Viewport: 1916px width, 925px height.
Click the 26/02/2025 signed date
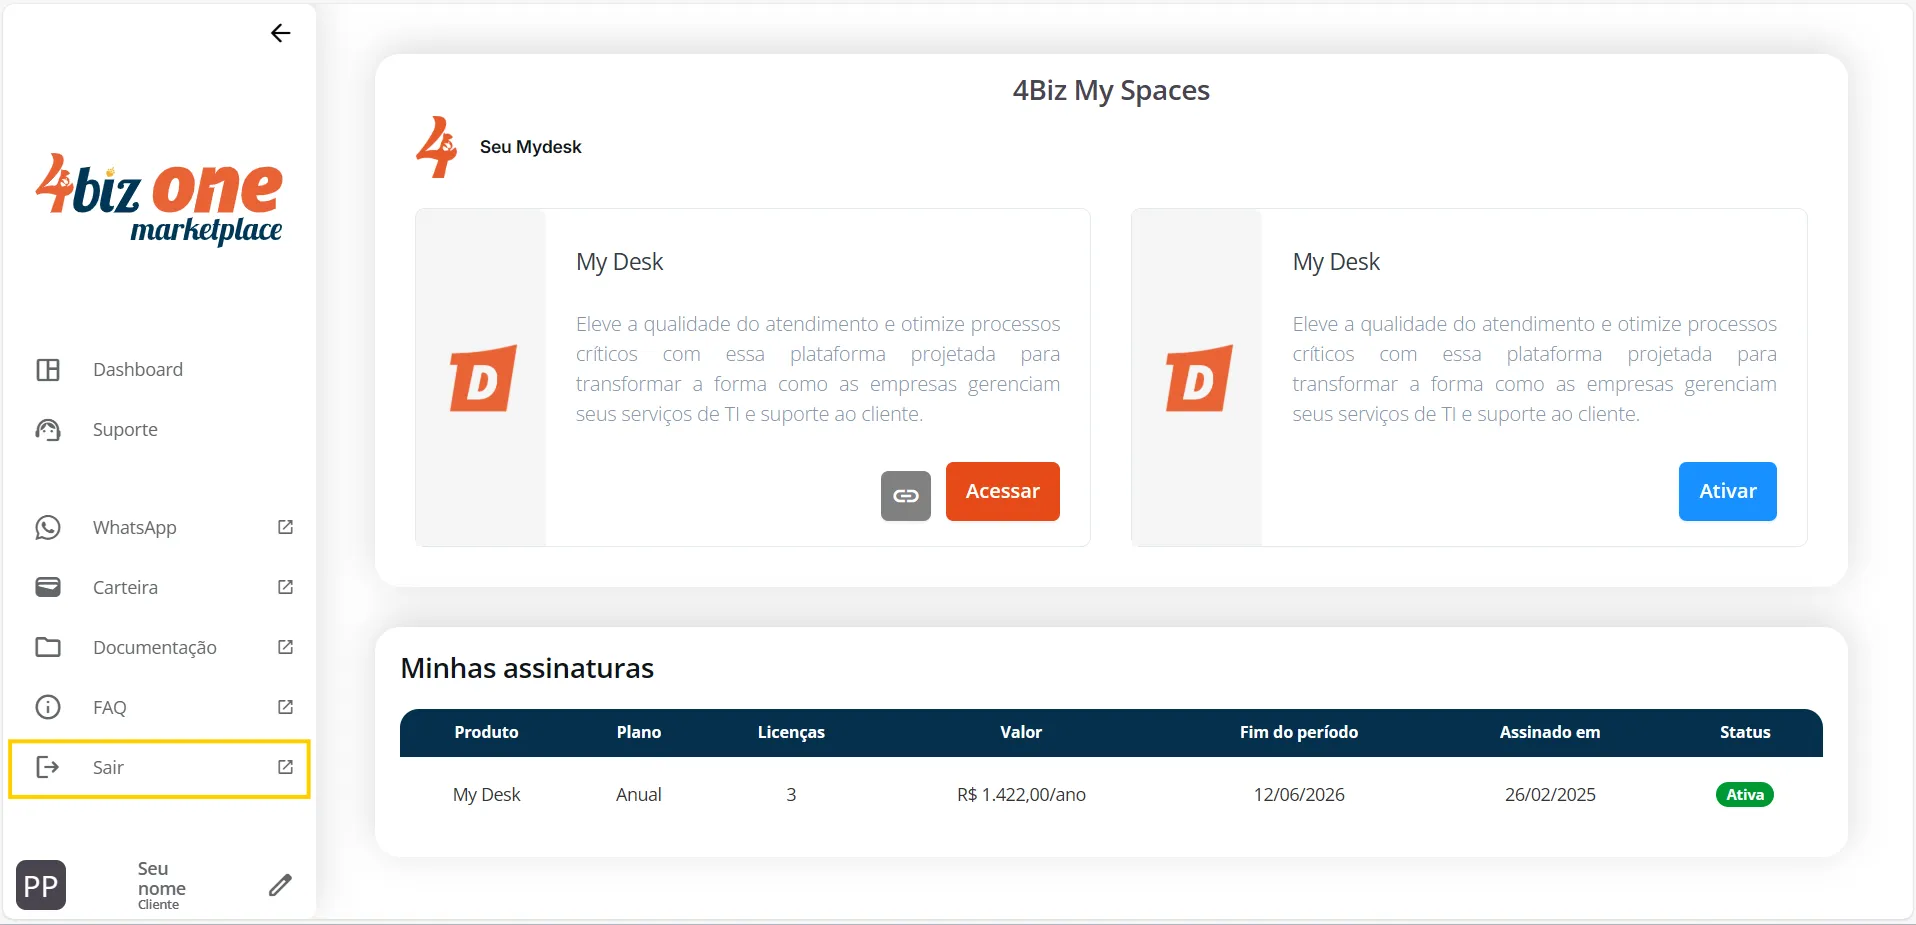pyautogui.click(x=1550, y=795)
